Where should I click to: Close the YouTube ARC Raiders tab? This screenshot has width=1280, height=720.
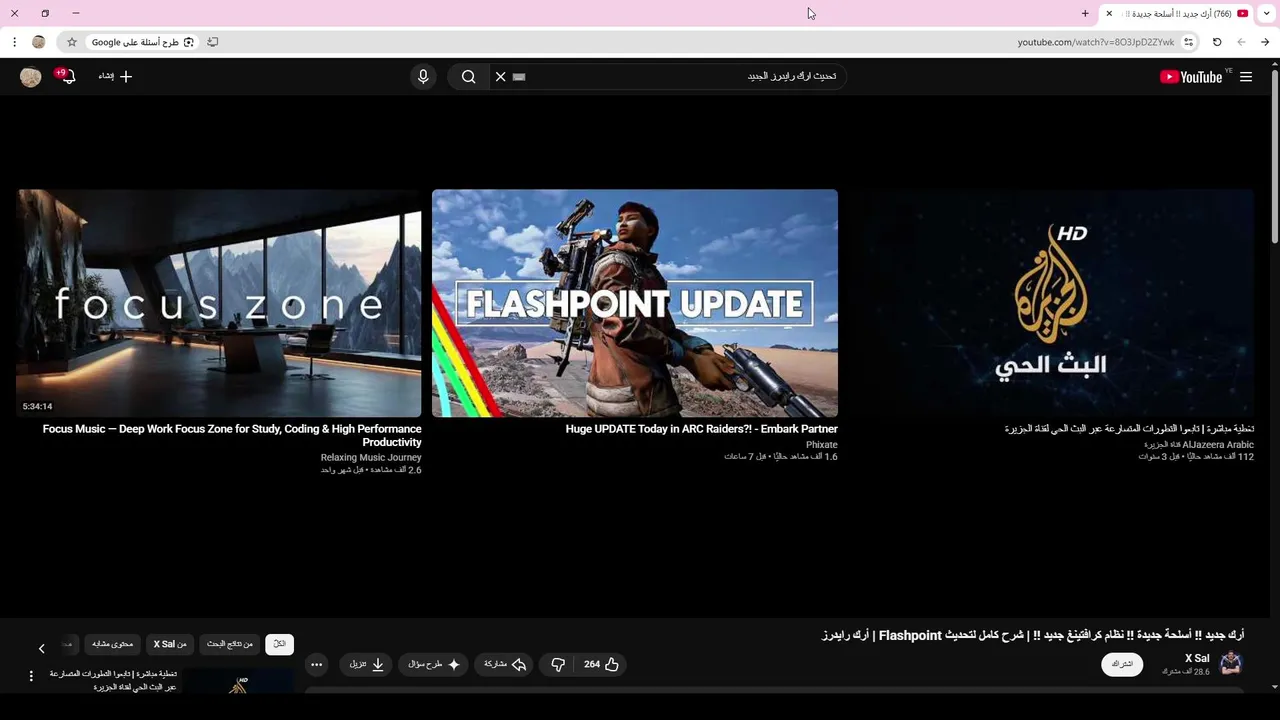1109,13
